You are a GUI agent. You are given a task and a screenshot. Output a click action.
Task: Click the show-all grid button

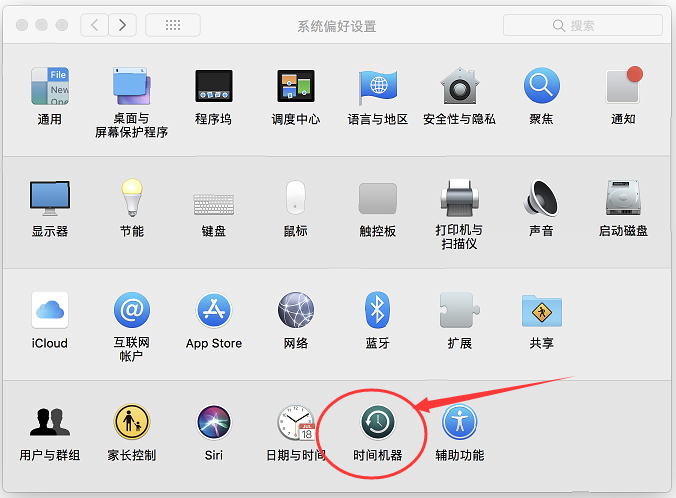pyautogui.click(x=172, y=25)
